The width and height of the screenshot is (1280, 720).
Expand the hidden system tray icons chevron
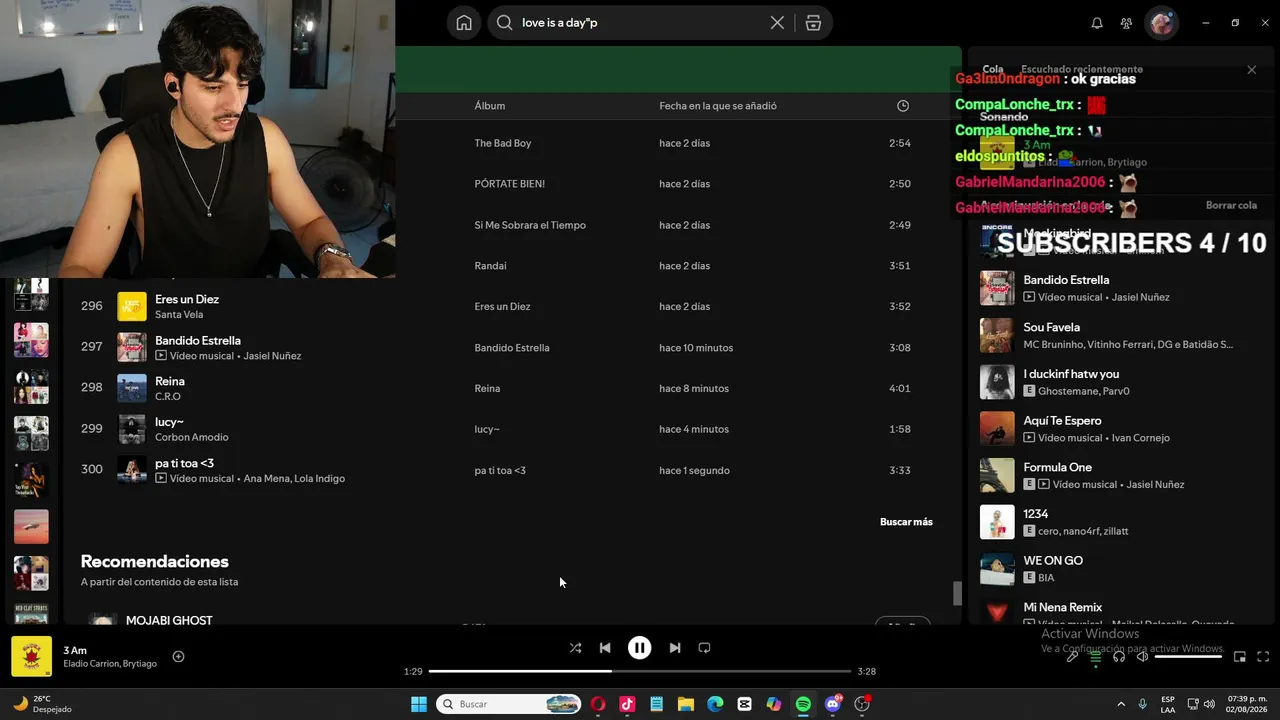1121,704
